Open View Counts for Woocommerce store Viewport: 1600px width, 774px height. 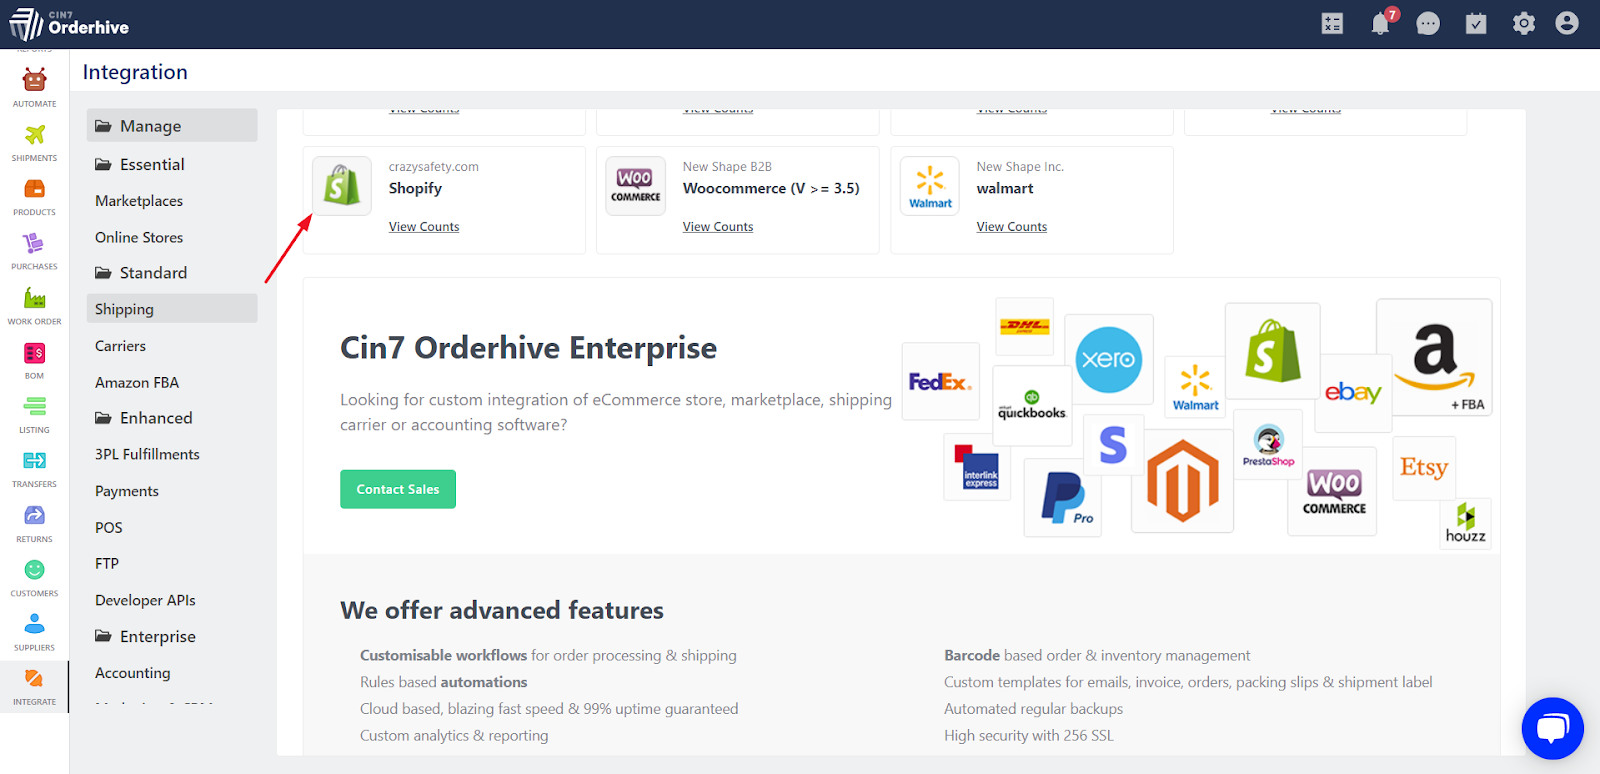pos(718,227)
